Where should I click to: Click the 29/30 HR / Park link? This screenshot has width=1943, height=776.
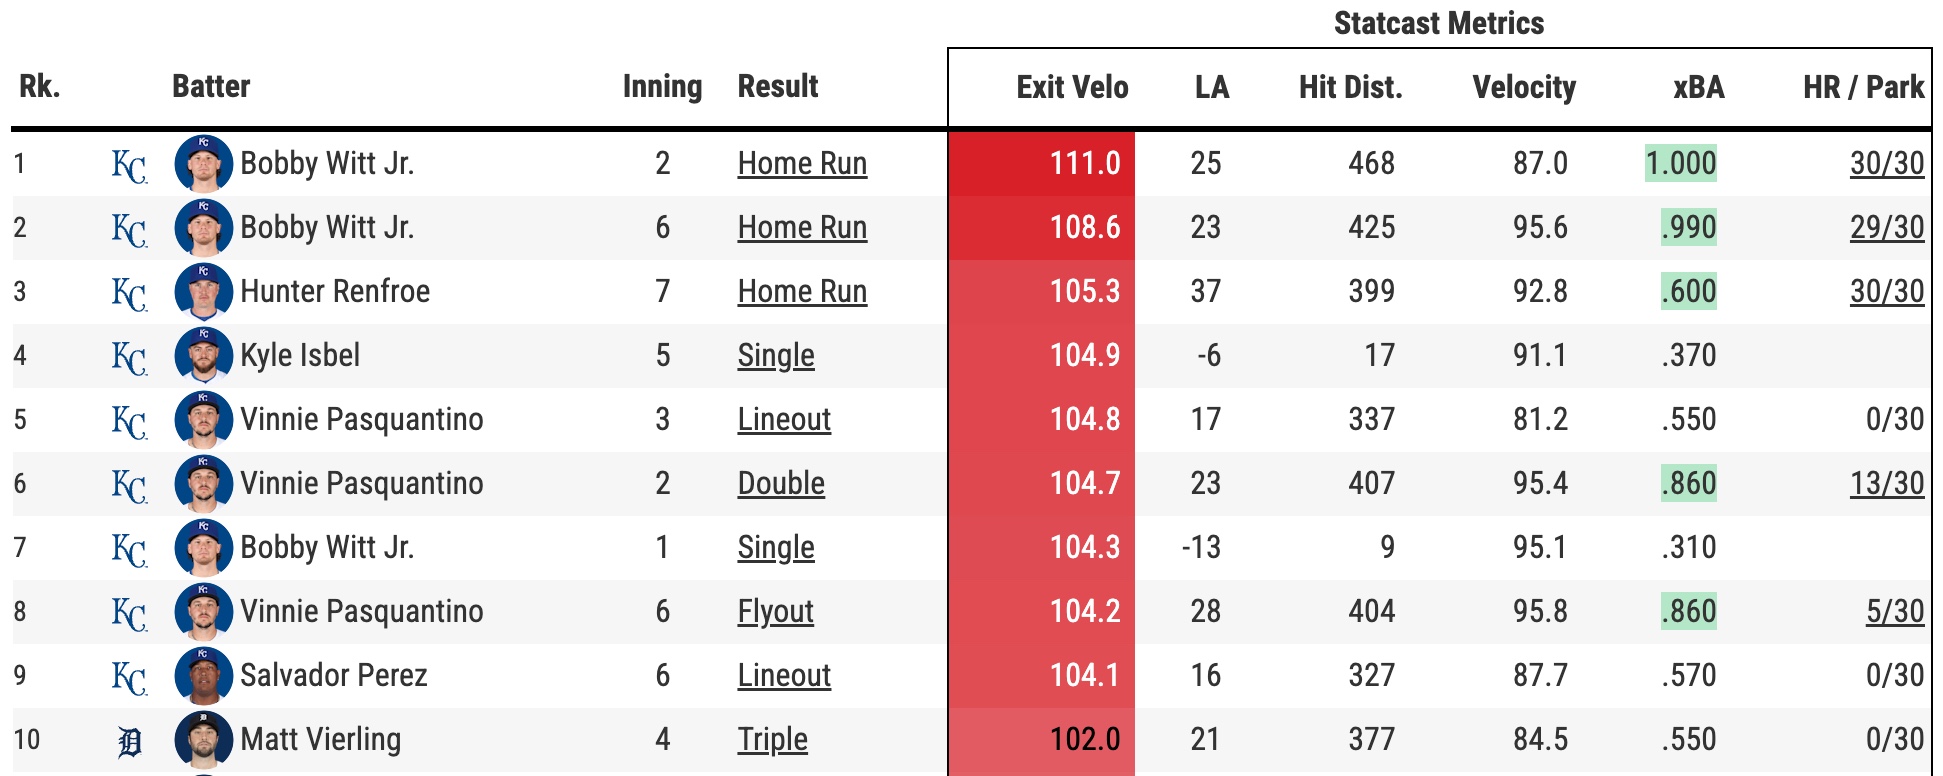click(1886, 228)
